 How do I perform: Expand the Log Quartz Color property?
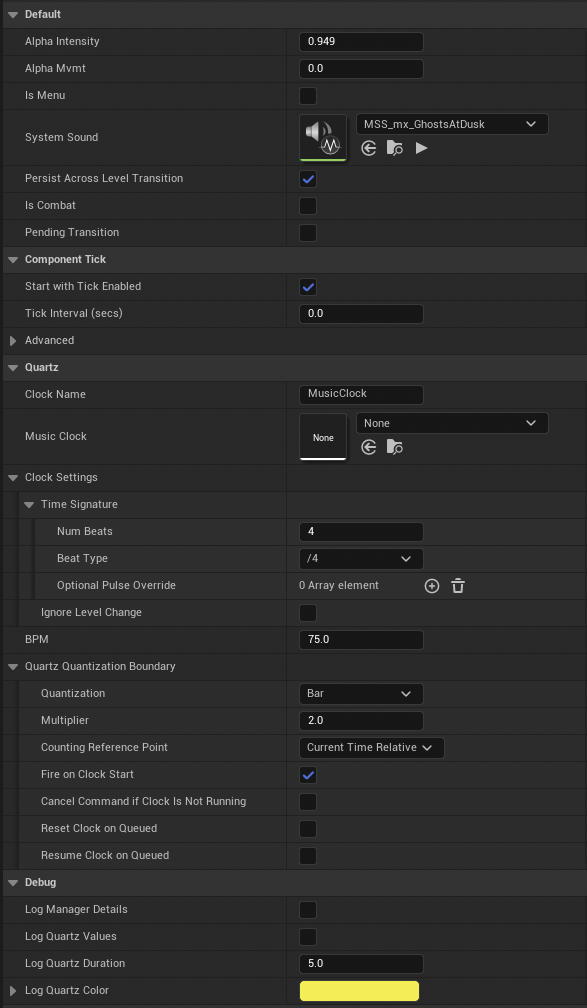13,991
